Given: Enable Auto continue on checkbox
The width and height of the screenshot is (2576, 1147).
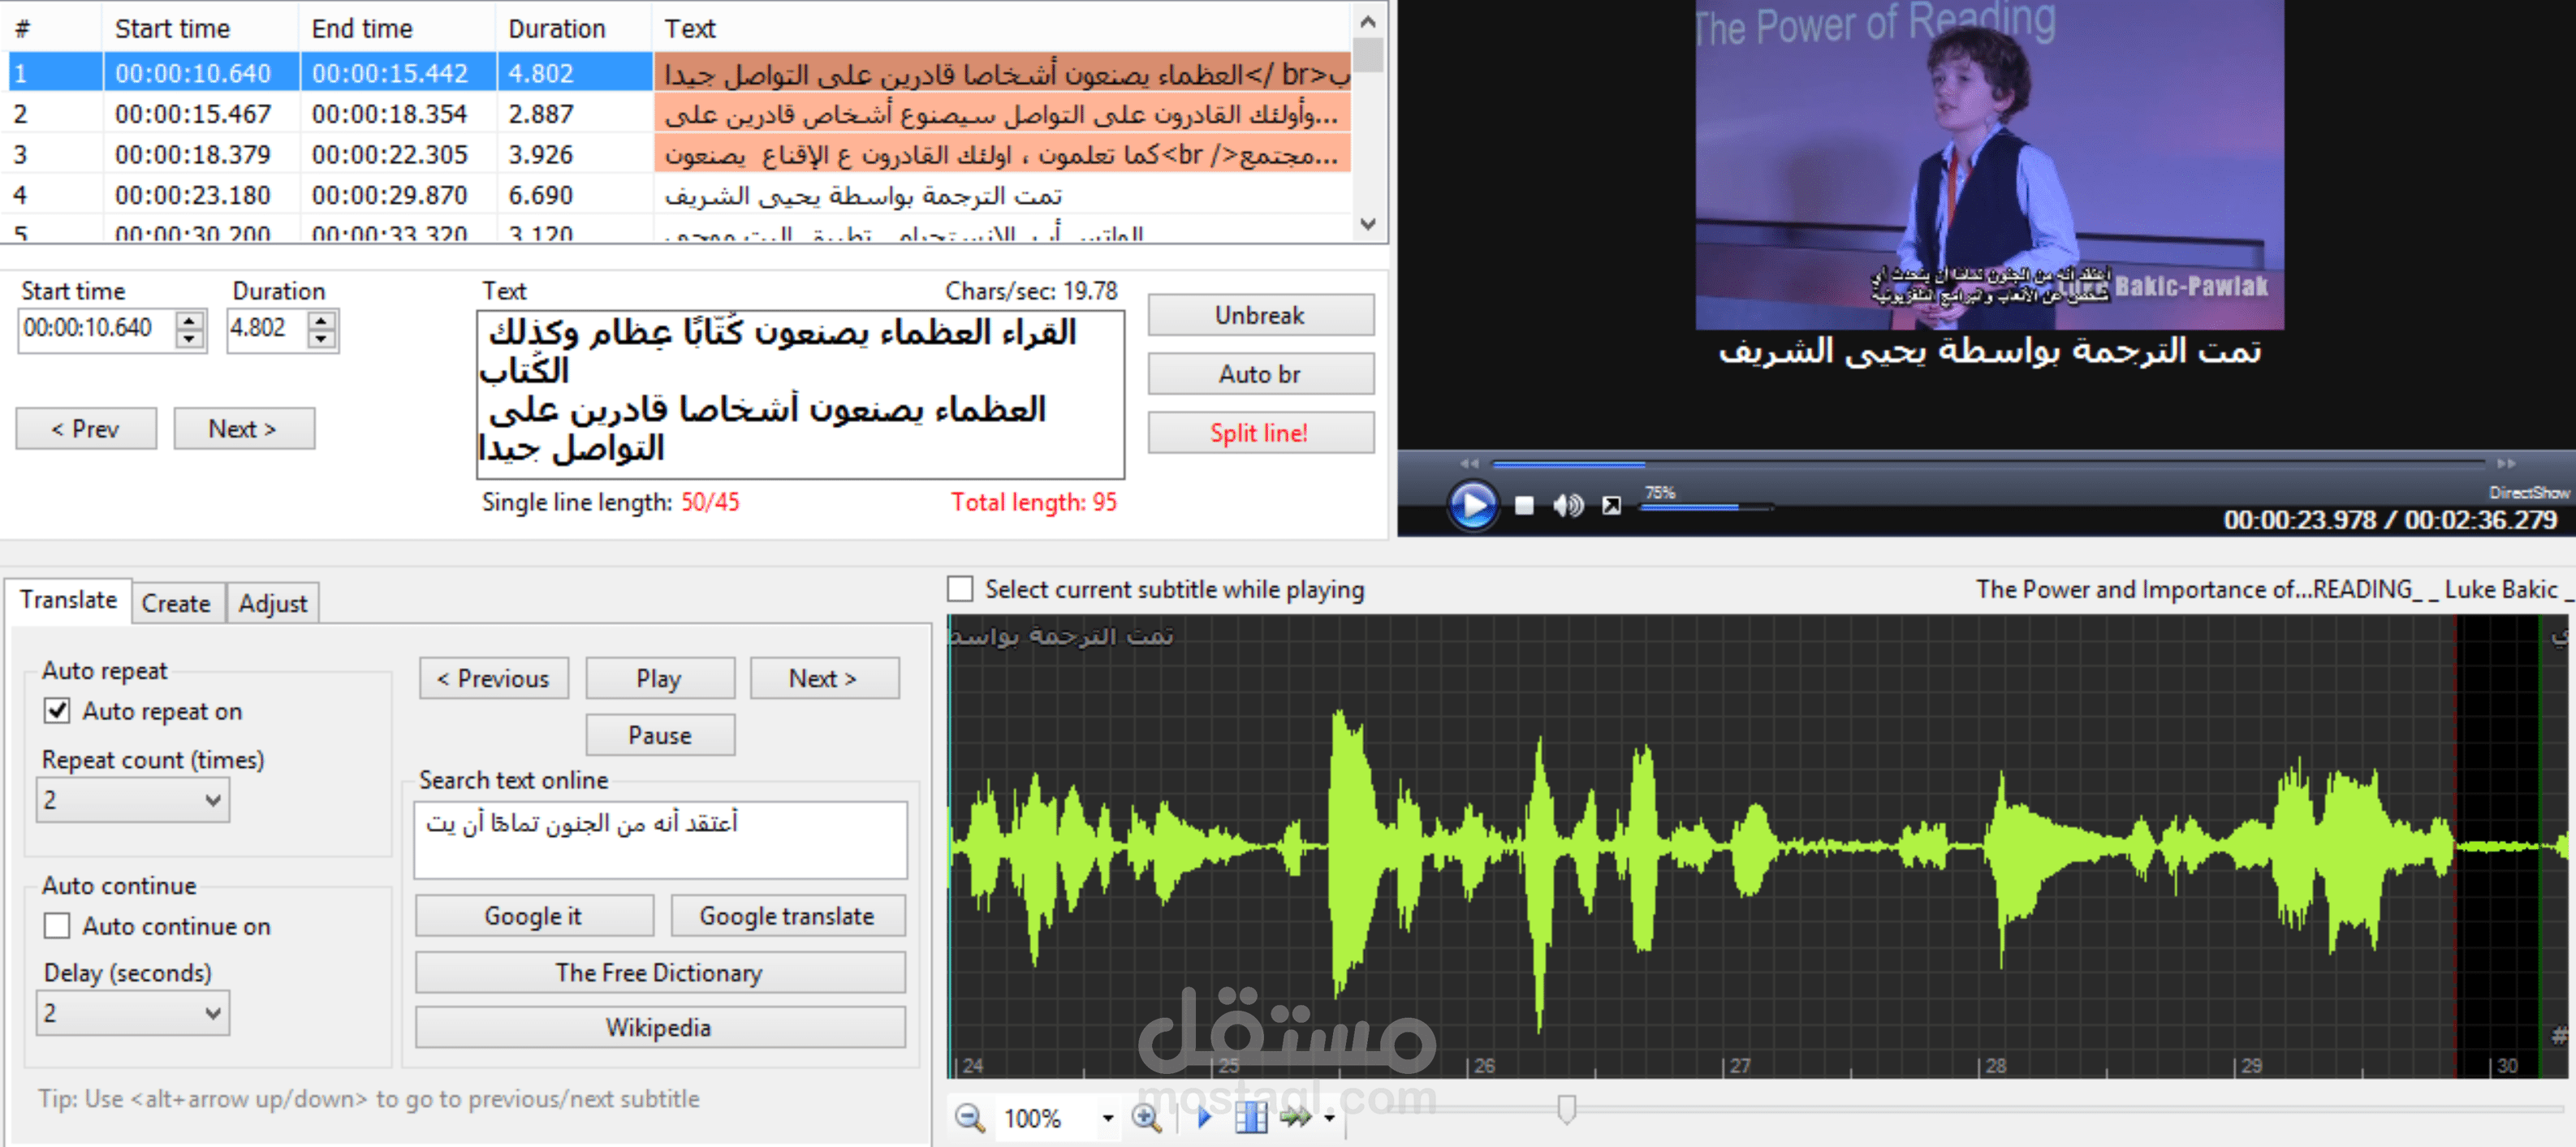Looking at the screenshot, I should click(57, 926).
